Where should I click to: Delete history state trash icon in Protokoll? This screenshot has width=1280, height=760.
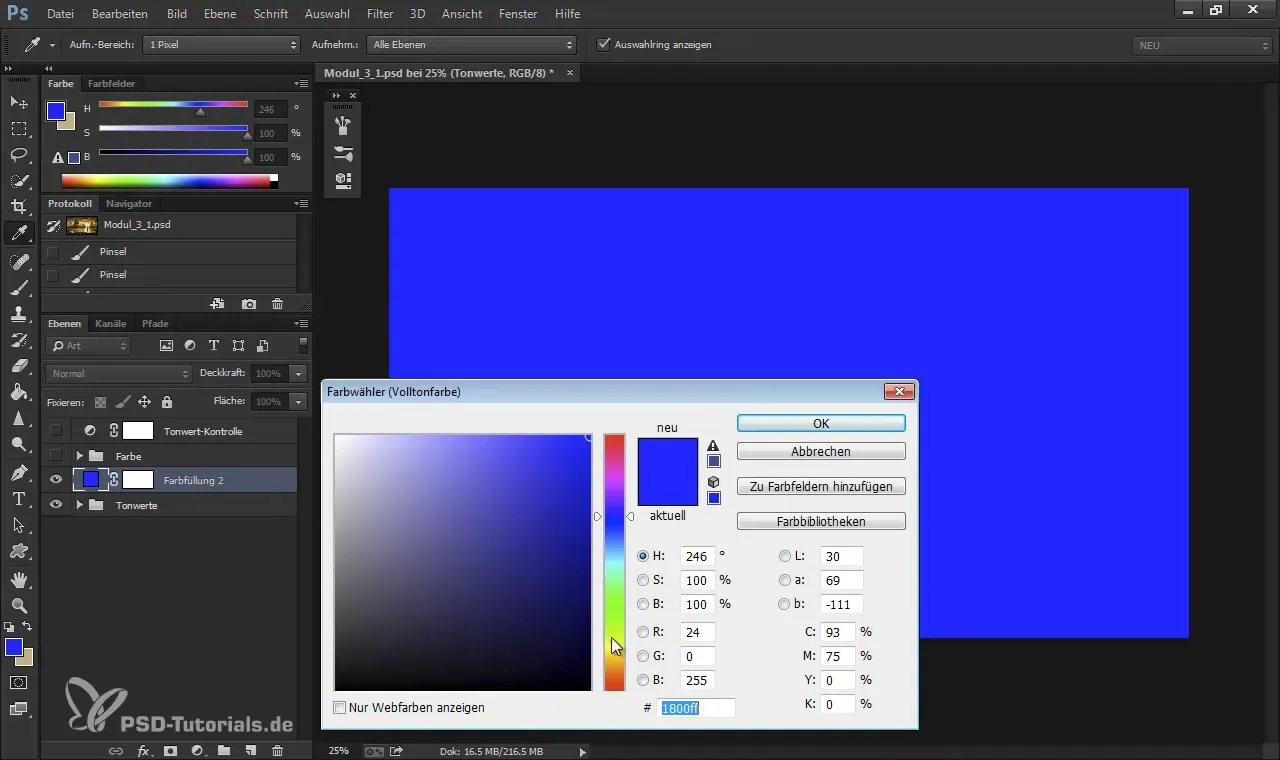(277, 303)
